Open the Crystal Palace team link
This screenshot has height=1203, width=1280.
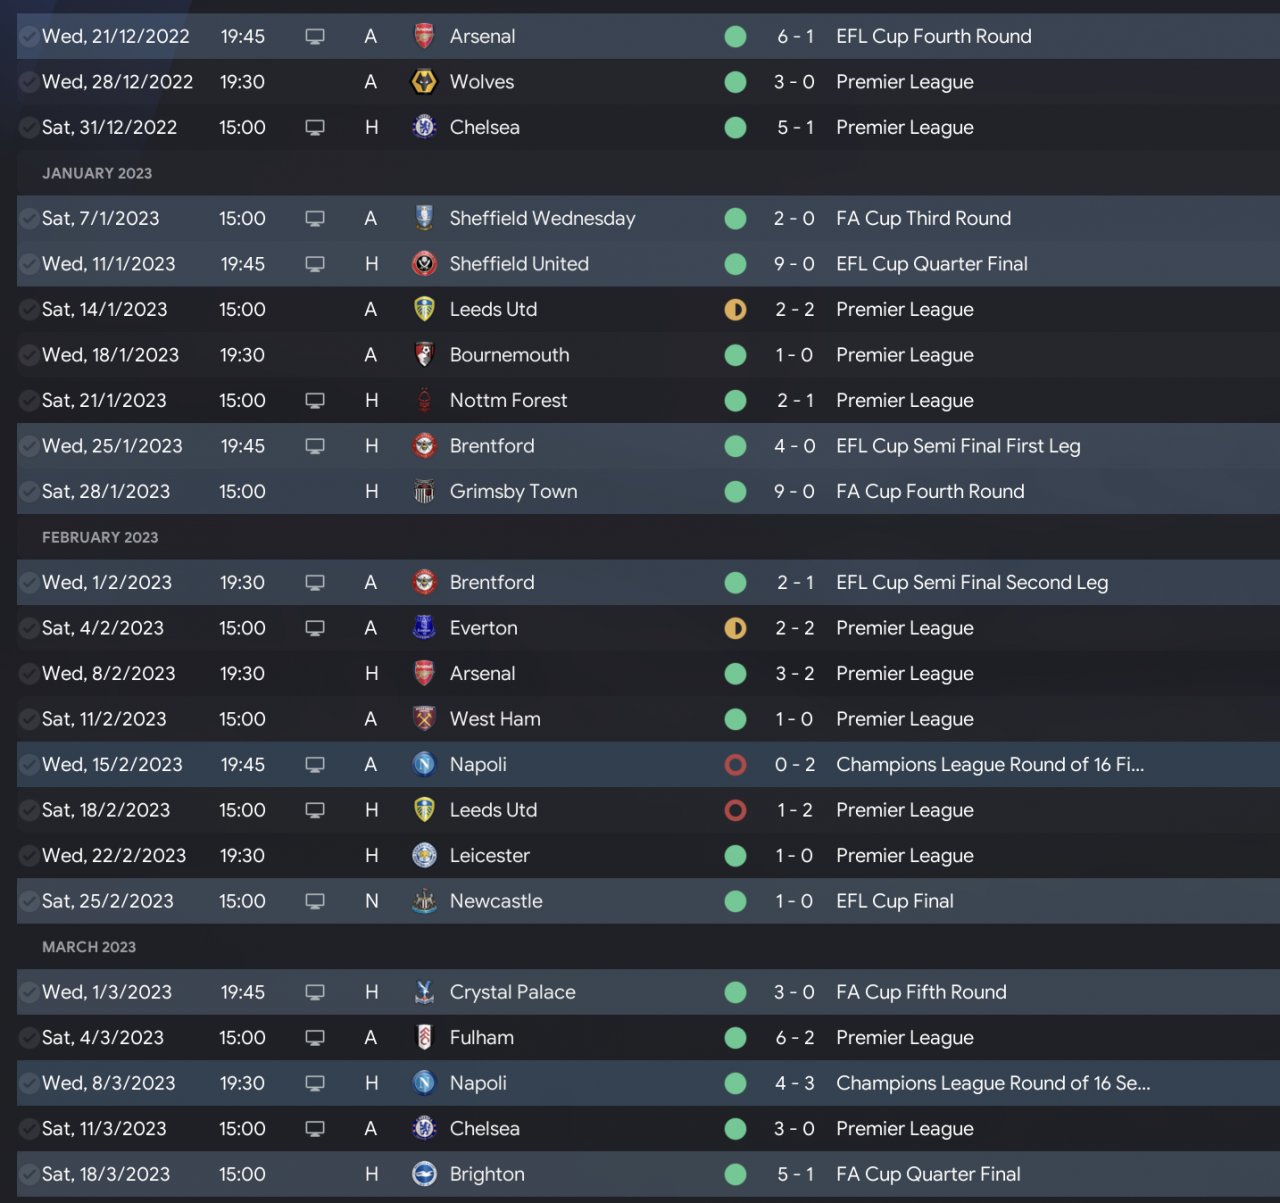coord(512,992)
